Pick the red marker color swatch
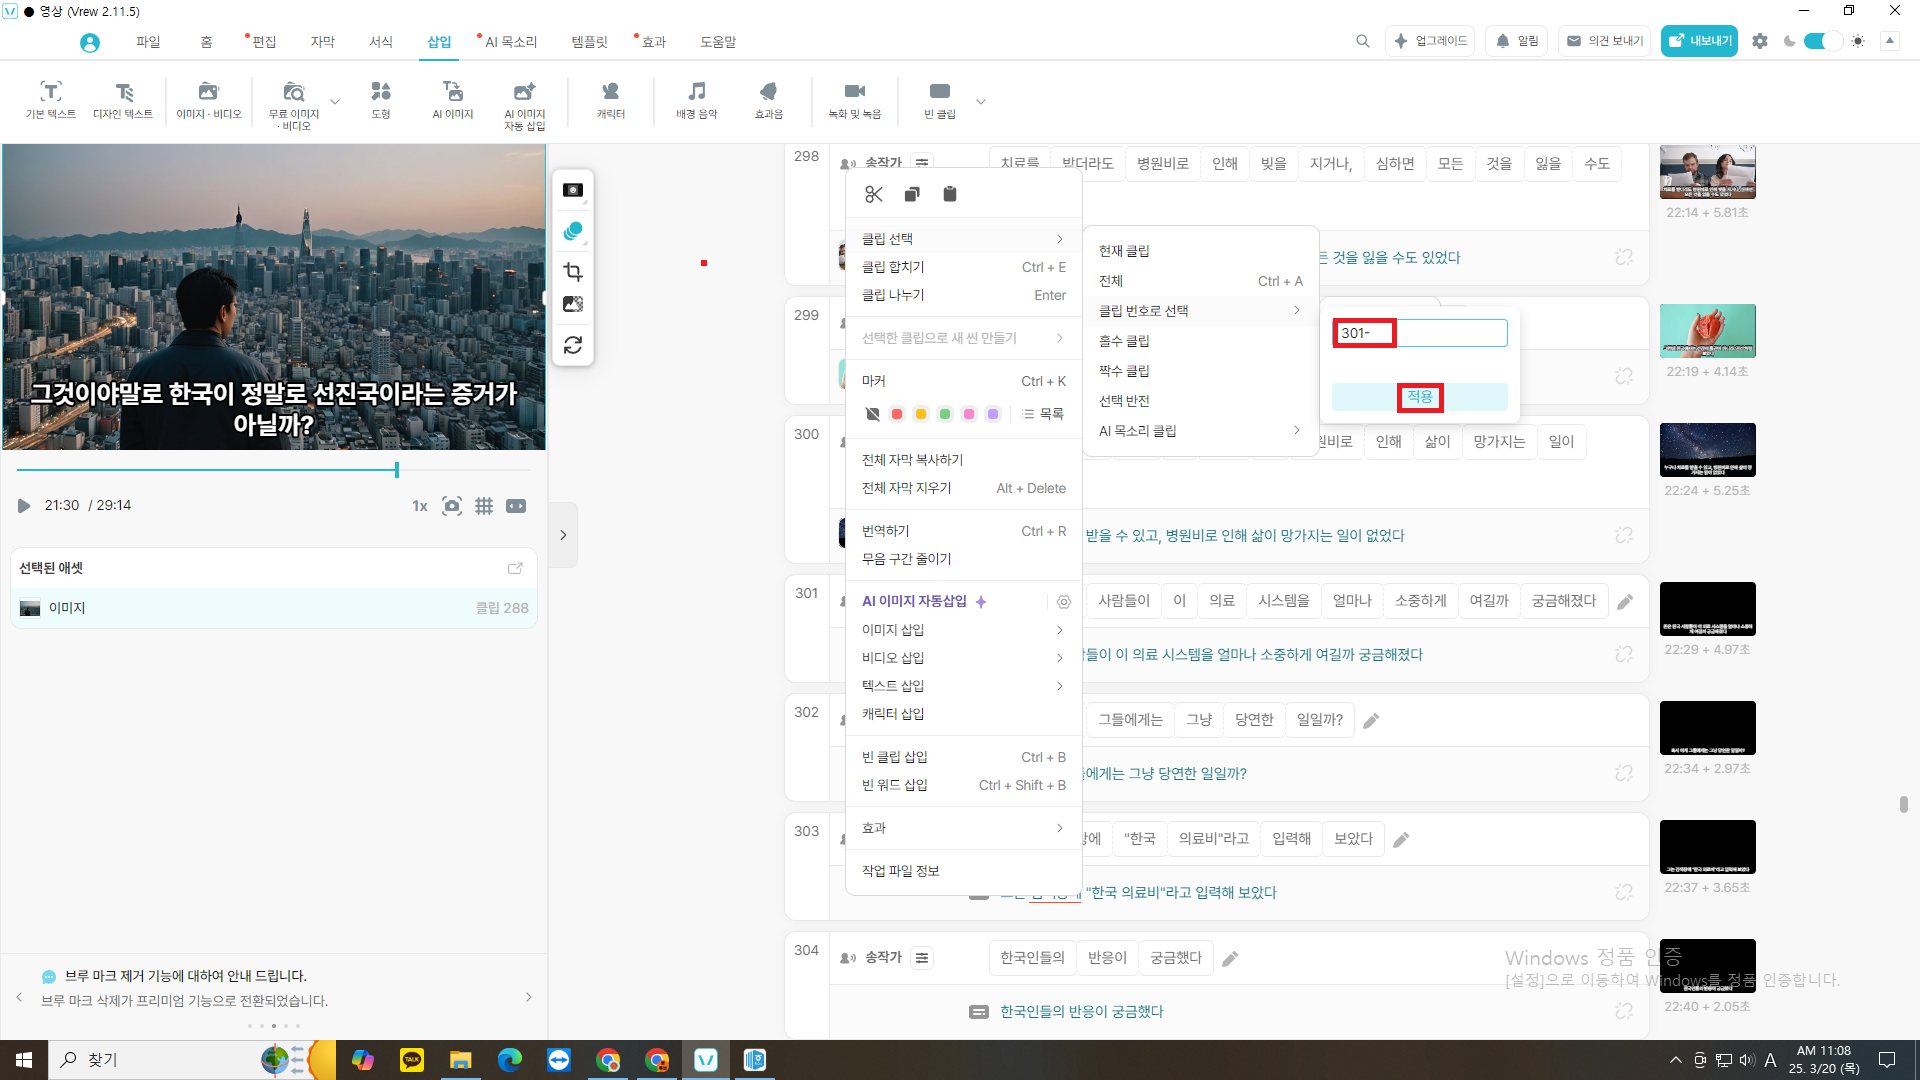 coord(897,414)
